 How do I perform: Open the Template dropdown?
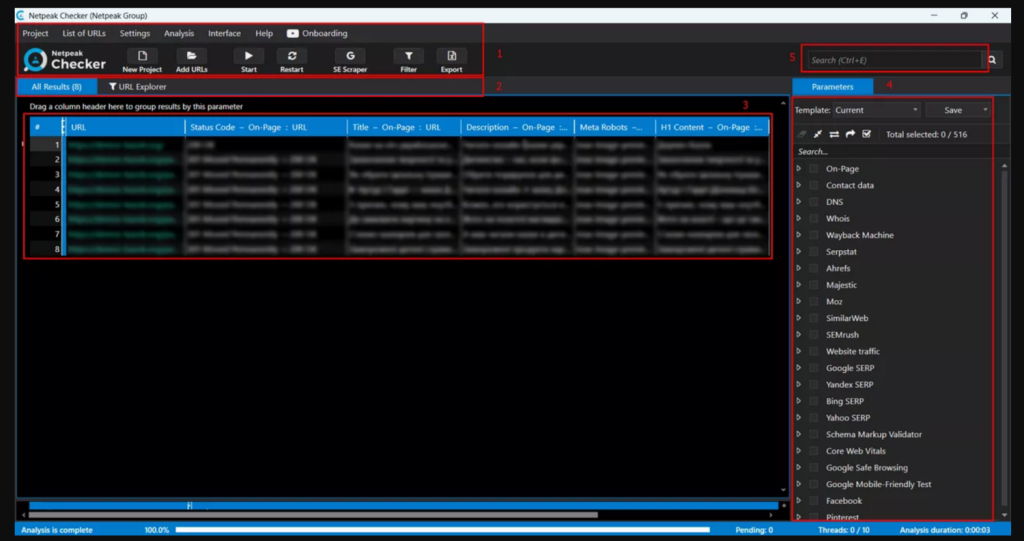[x=877, y=110]
